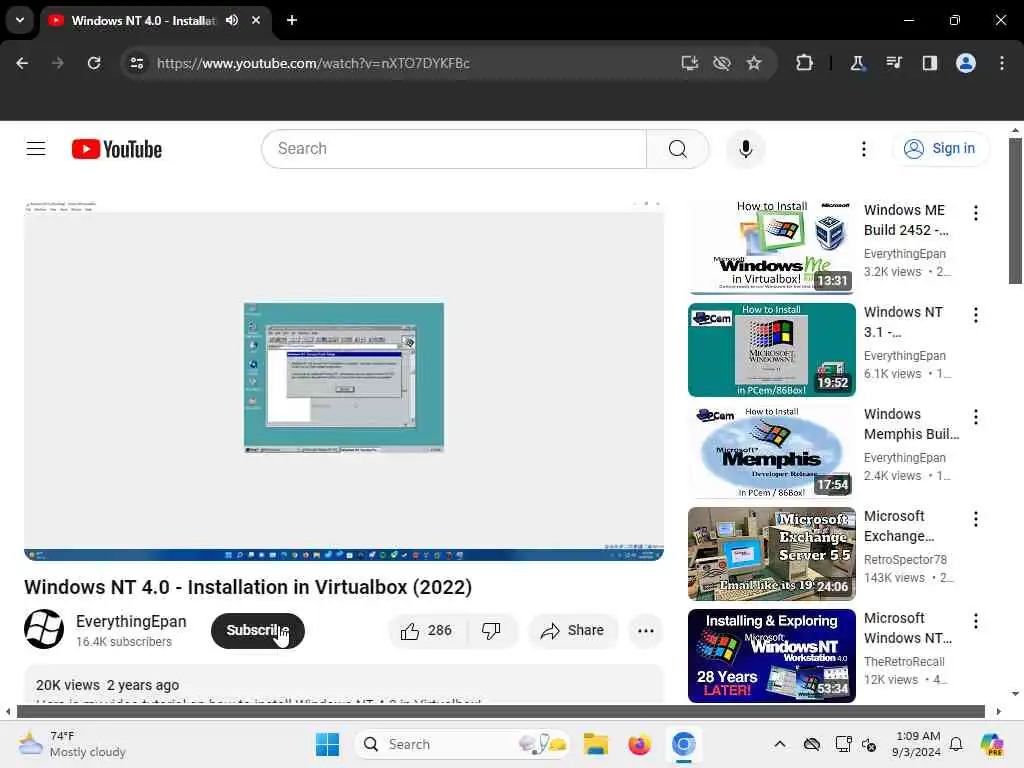
Task: Open Installing & Exploring Windows NT thumbnail
Action: tap(771, 656)
